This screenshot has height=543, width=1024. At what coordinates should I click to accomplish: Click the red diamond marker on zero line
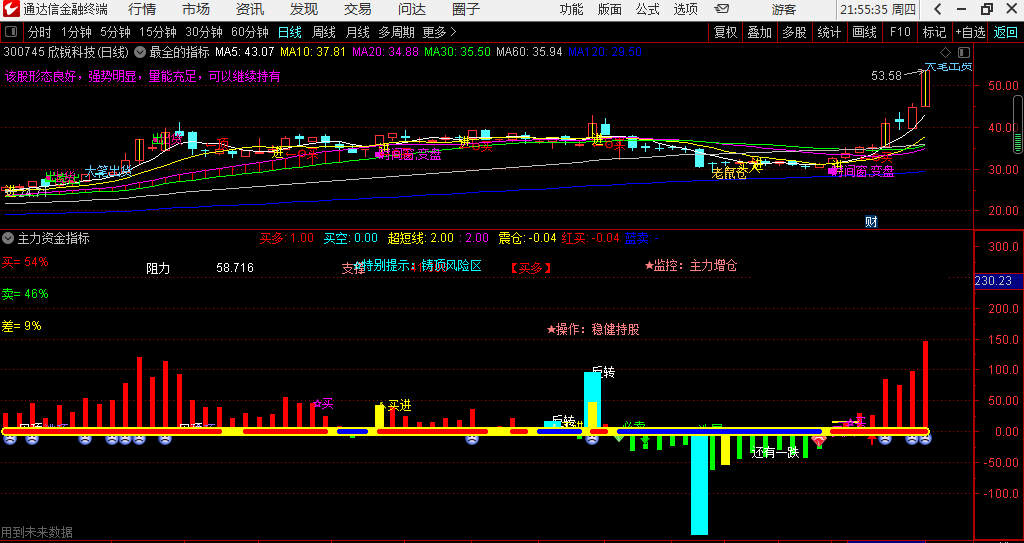[818, 442]
